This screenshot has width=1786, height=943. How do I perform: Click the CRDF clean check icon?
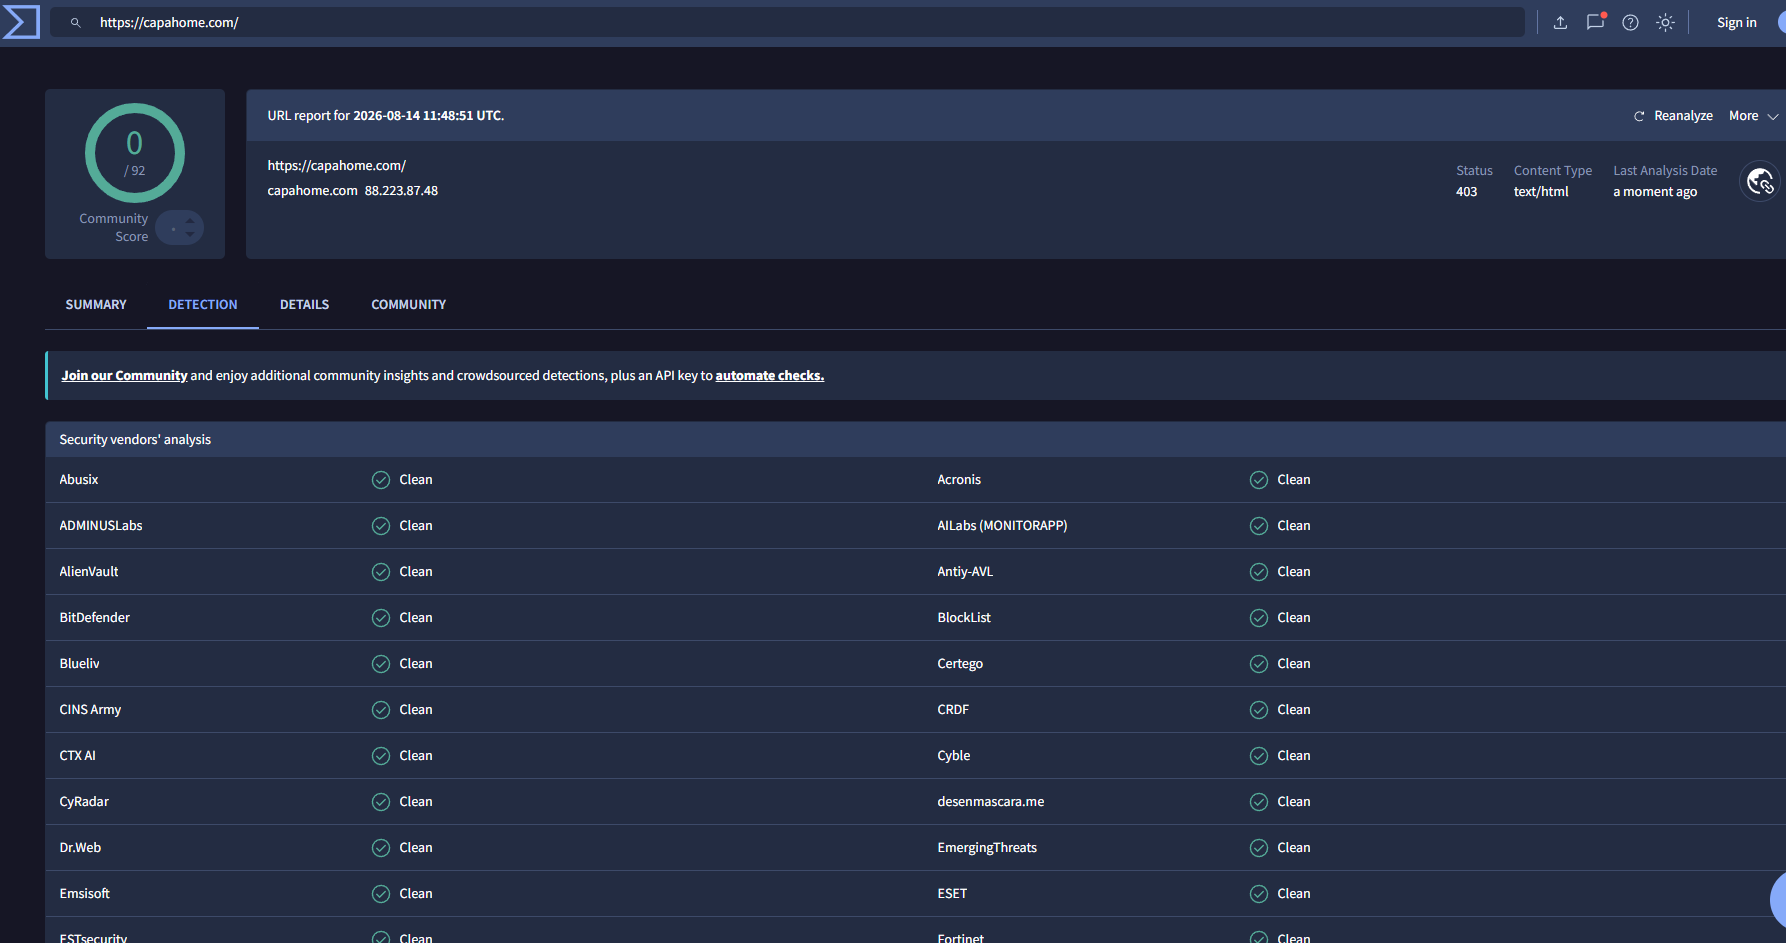click(1259, 710)
